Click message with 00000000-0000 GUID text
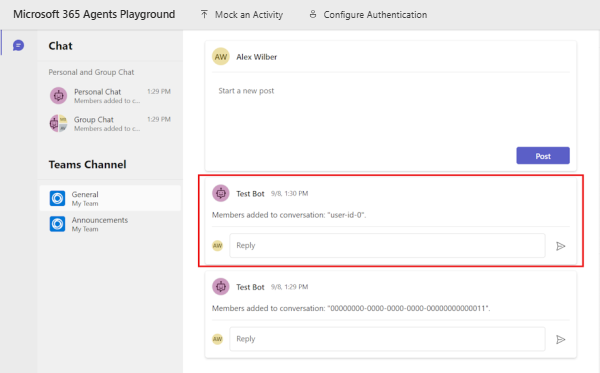This screenshot has width=600, height=373. pyautogui.click(x=351, y=308)
